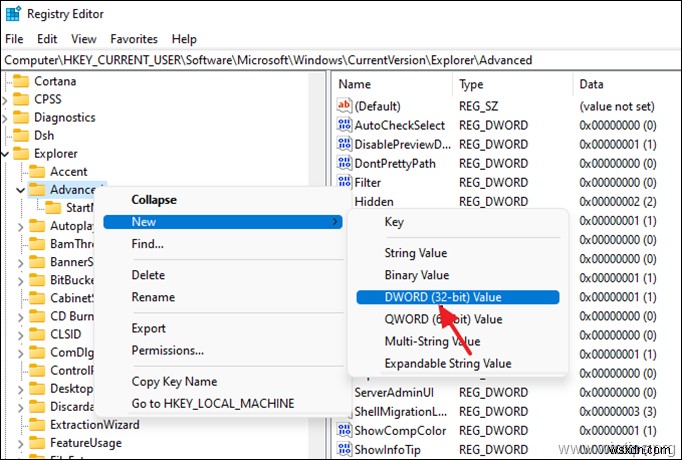Create a new Expandable String Value
Screen dimensions: 682x460
click(x=458, y=363)
